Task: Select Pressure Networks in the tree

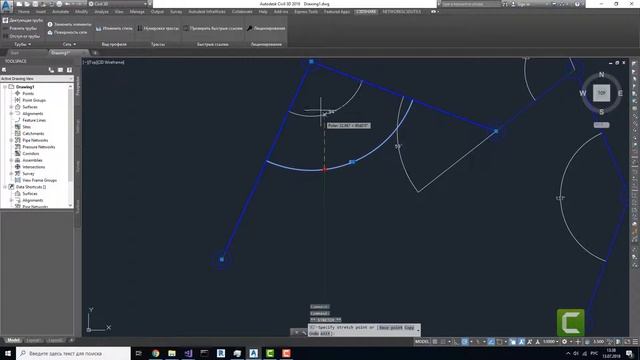Action: [38, 147]
